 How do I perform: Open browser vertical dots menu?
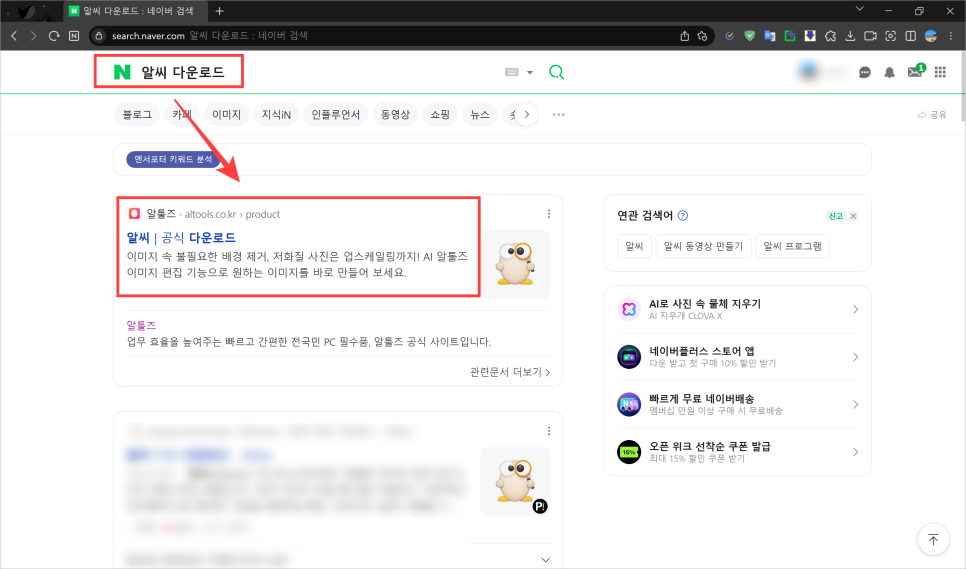(951, 36)
